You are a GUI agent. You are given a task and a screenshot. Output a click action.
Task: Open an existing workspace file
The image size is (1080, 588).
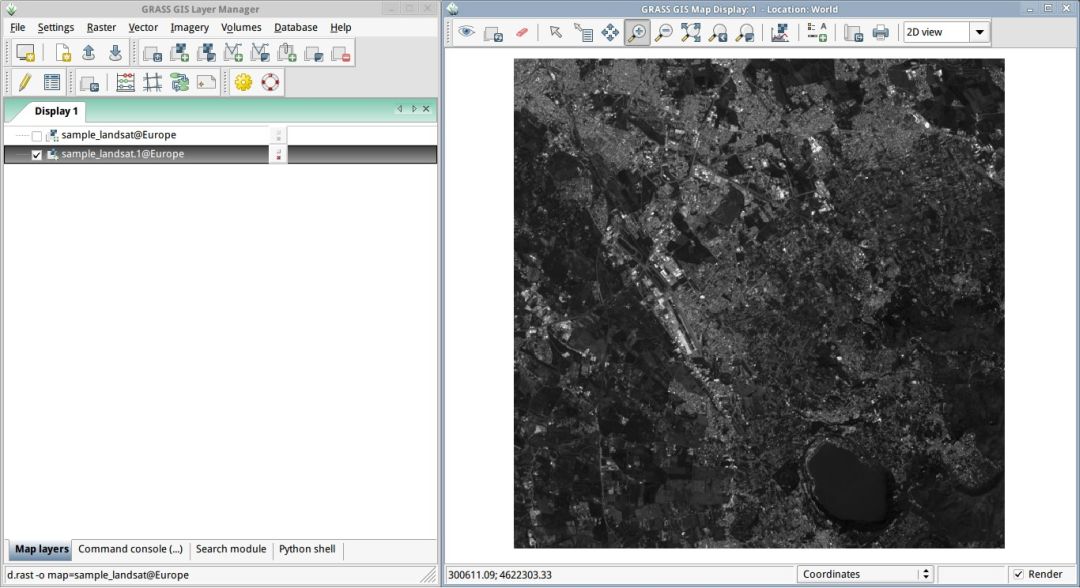90,52
